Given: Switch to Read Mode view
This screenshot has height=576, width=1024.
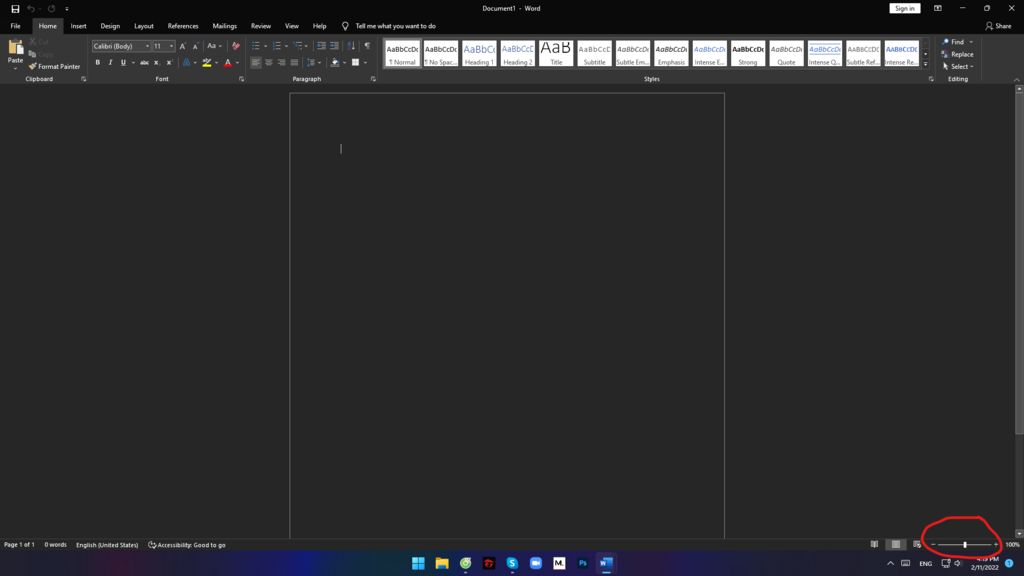Looking at the screenshot, I should (874, 544).
